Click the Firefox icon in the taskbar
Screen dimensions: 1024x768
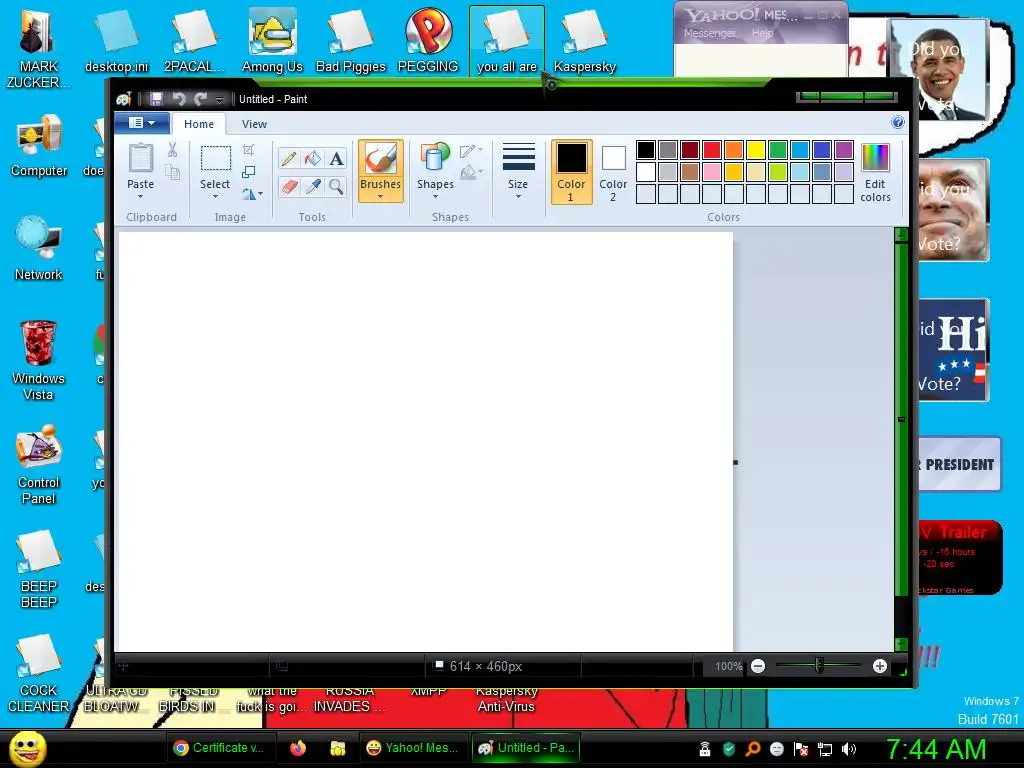point(298,748)
